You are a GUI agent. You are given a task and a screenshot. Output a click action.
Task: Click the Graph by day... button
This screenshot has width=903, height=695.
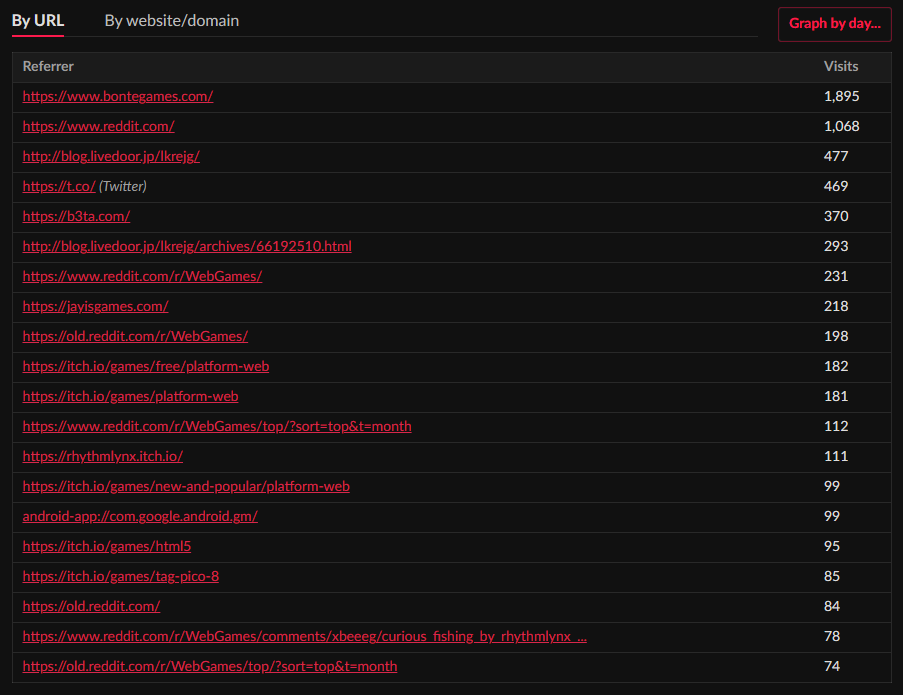[834, 24]
